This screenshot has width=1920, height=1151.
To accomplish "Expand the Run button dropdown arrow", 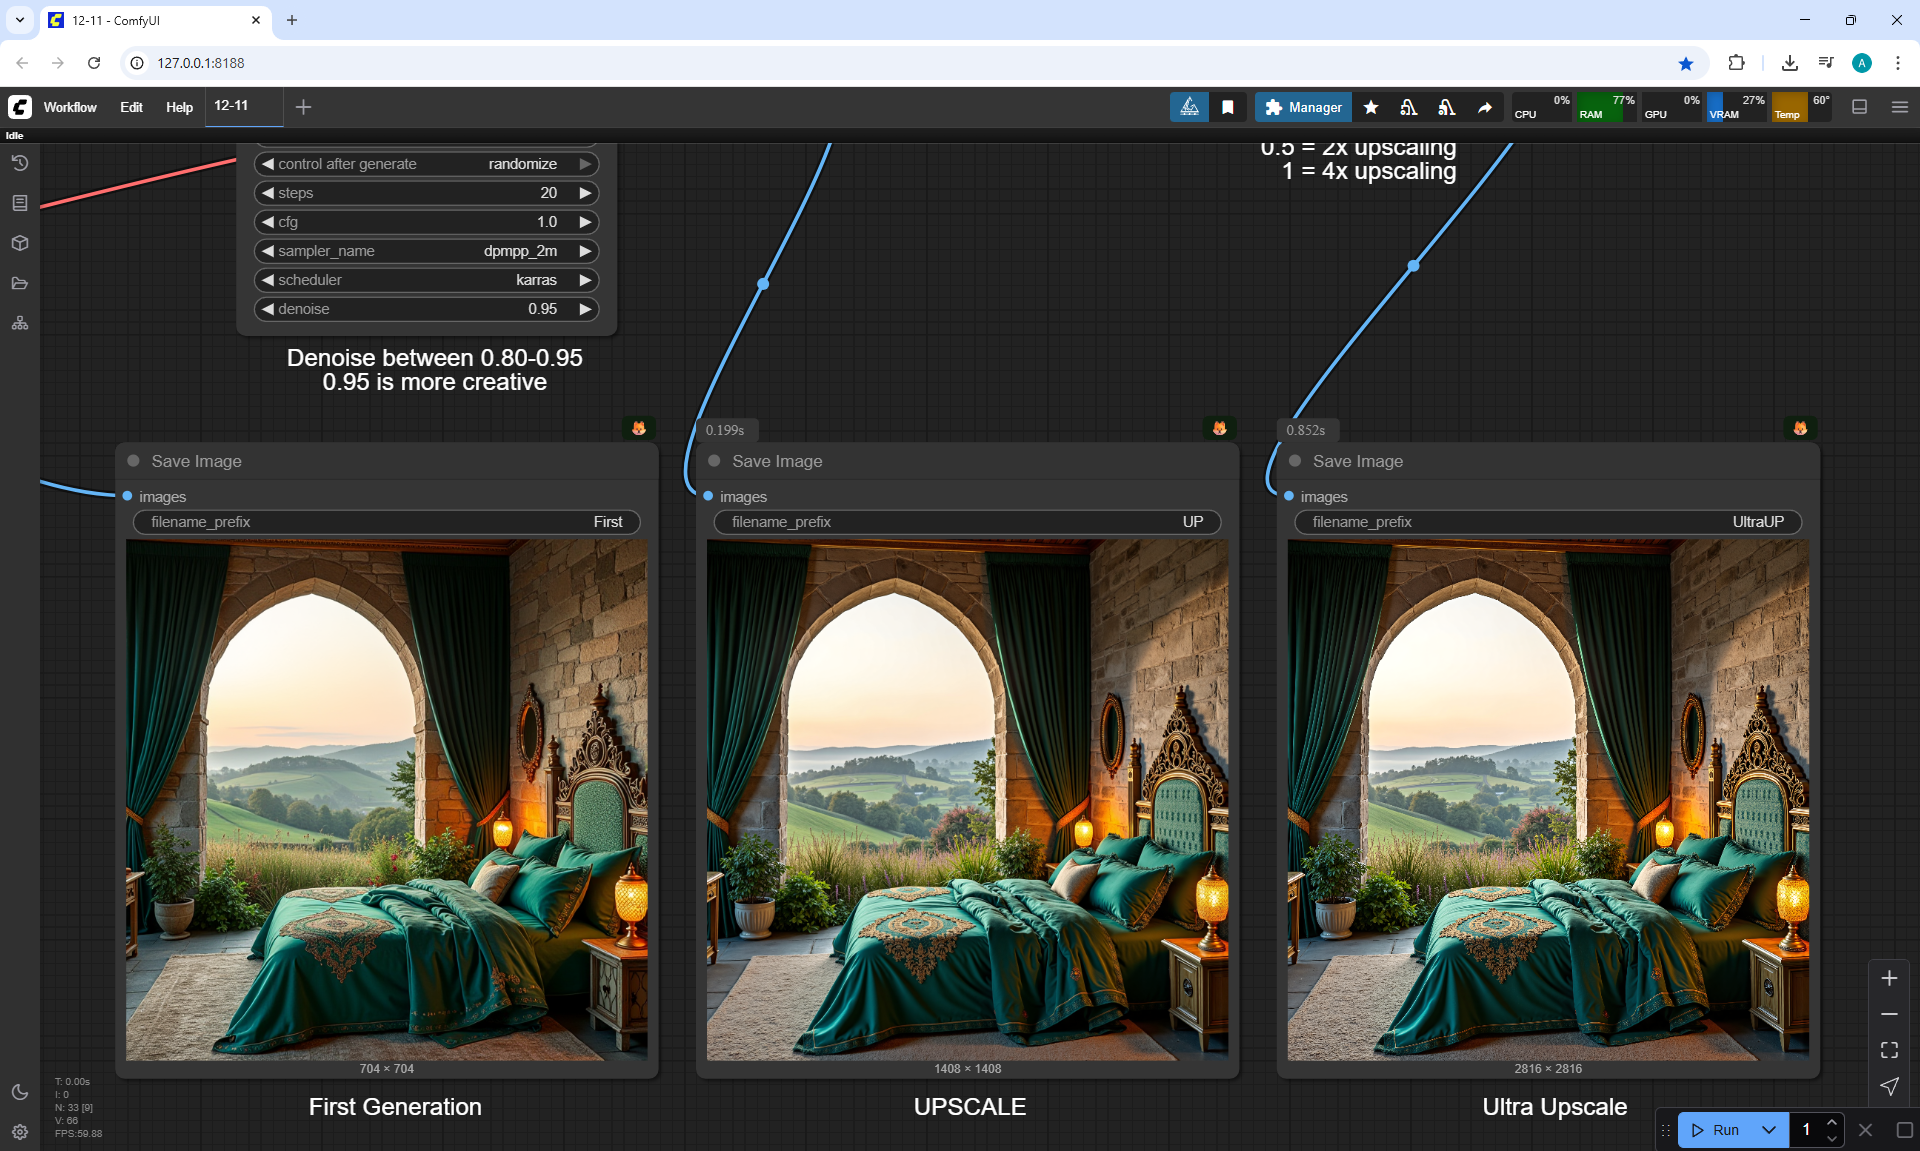I will (x=1768, y=1130).
